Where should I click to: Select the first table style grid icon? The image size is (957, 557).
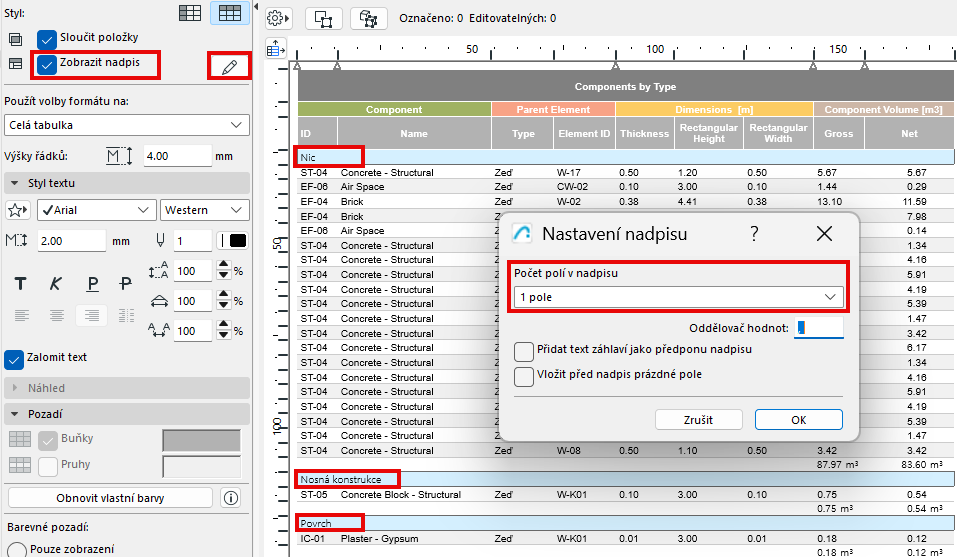(191, 13)
